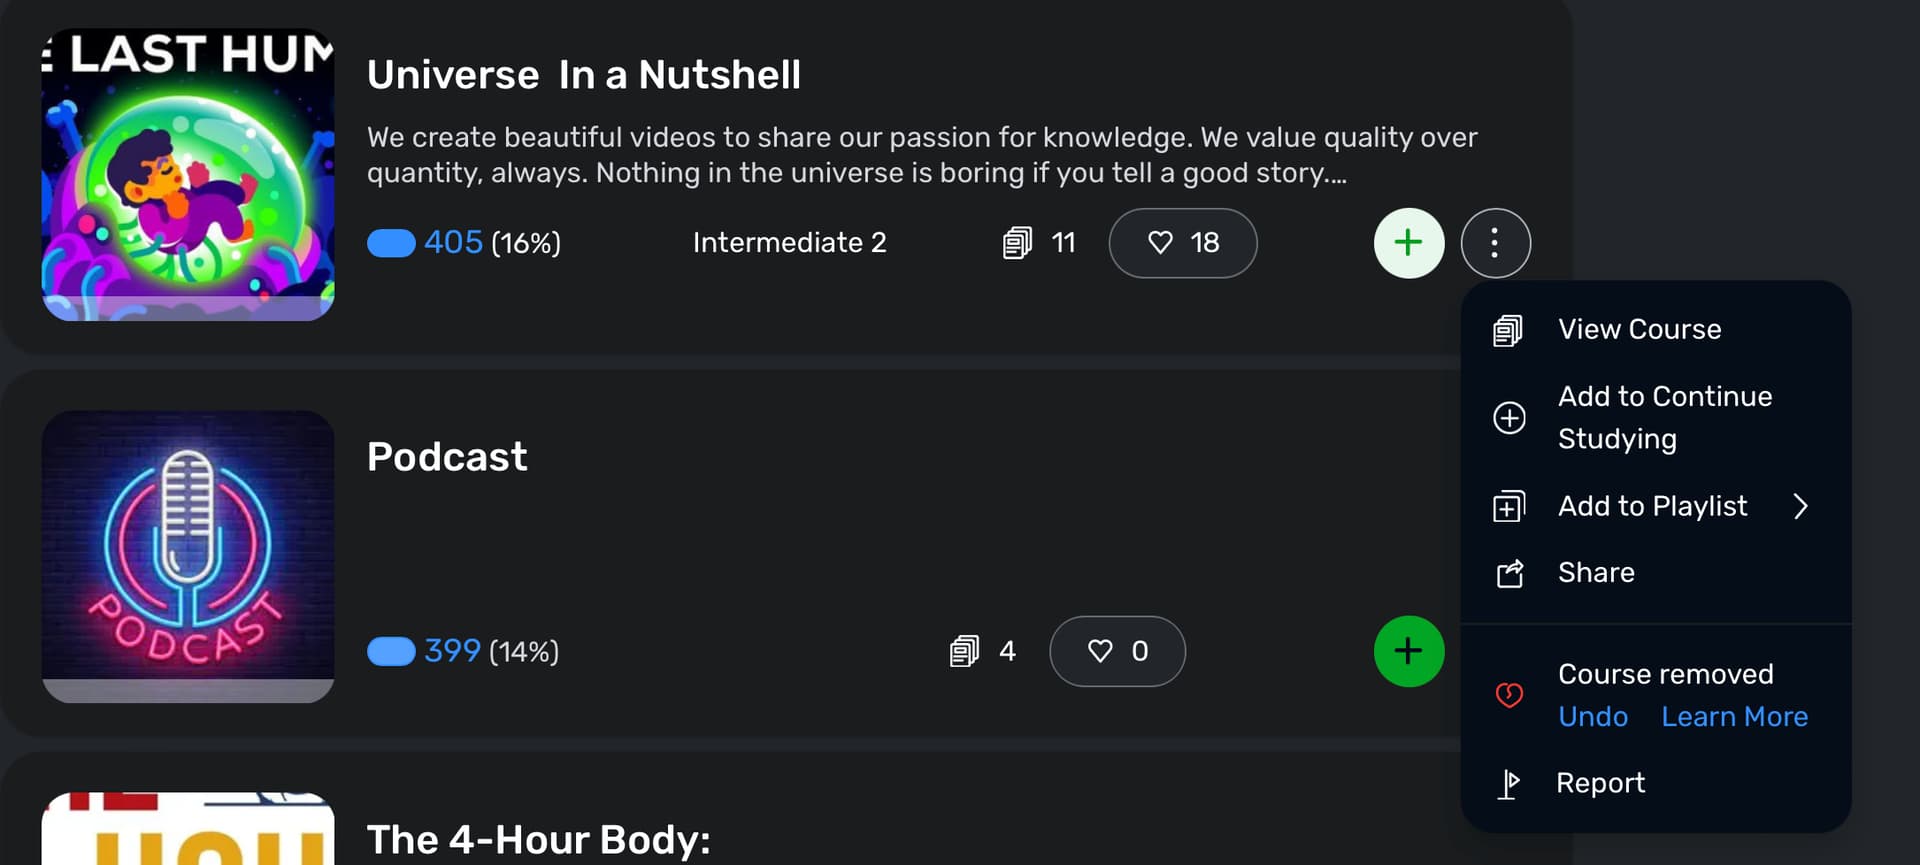The width and height of the screenshot is (1920, 865).
Task: Click the broken heart Course removed icon
Action: (1509, 695)
